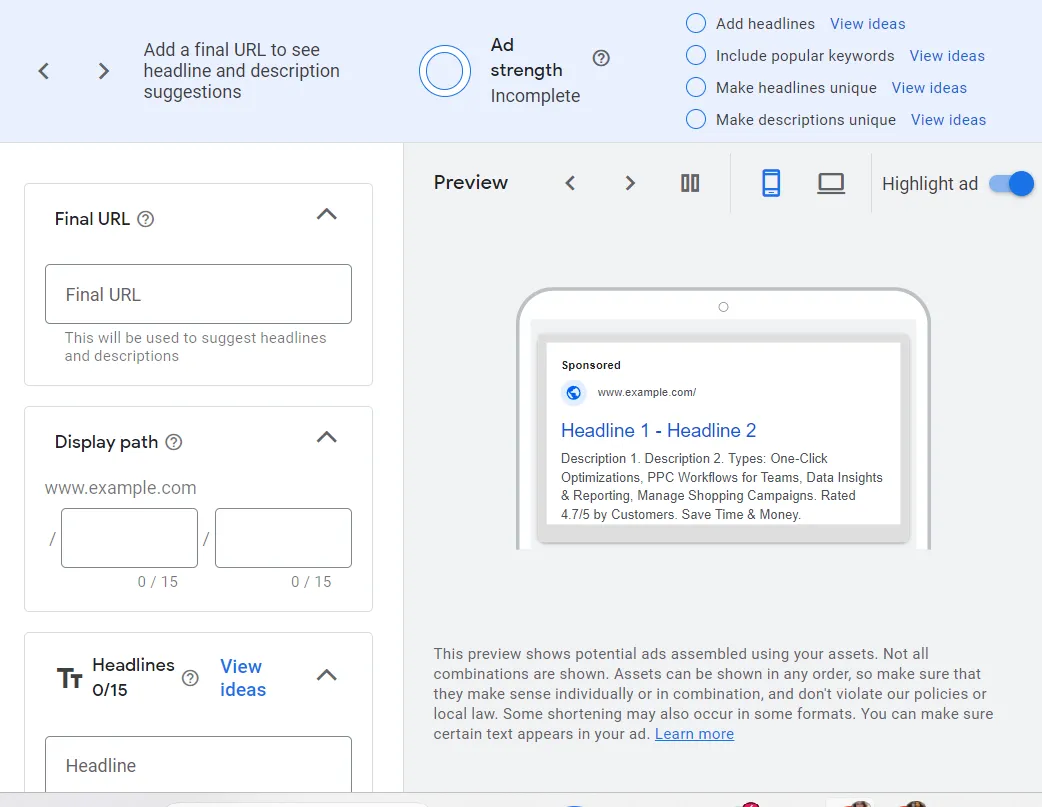
Task: Select 'Include popular keywords' radio circle
Action: coord(696,55)
